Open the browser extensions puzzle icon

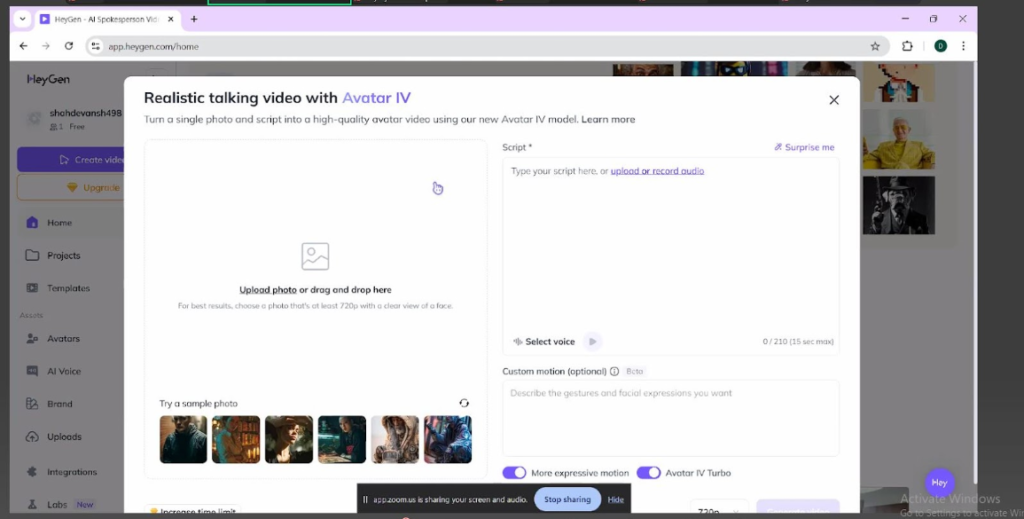pos(907,46)
